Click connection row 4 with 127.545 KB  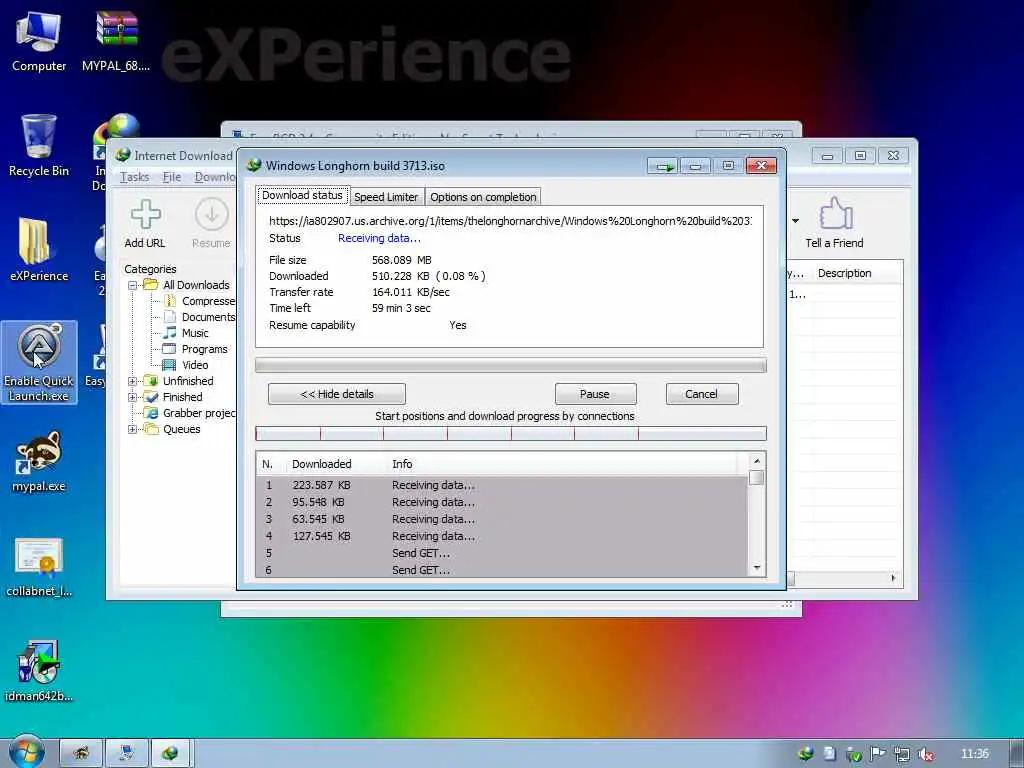[502, 536]
